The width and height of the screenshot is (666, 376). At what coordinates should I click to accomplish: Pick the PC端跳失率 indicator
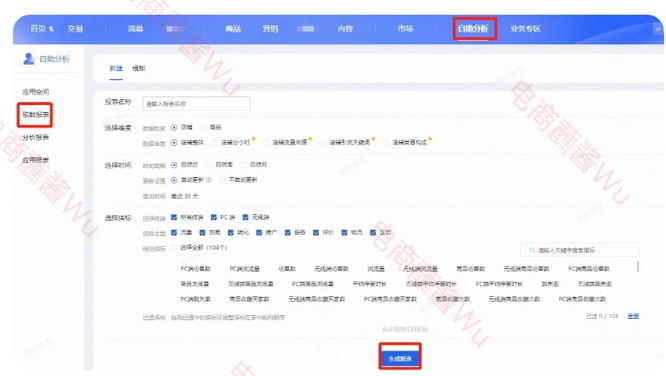point(195,299)
